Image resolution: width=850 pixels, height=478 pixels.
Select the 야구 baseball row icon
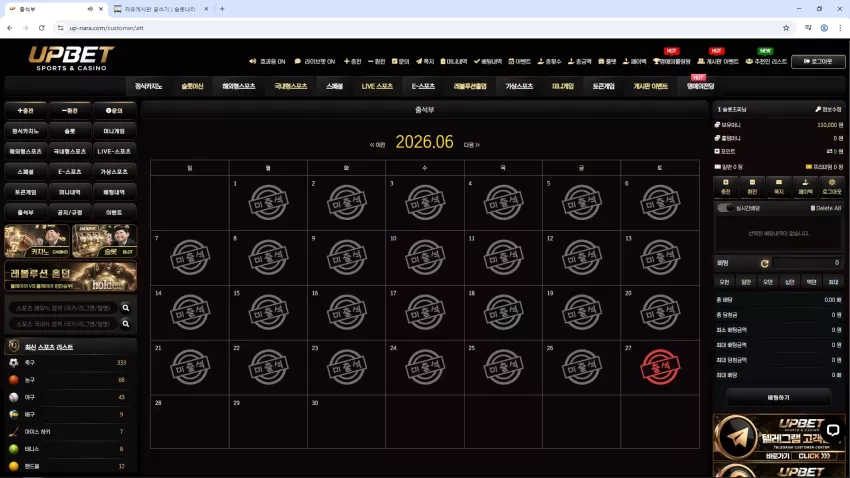[14, 397]
